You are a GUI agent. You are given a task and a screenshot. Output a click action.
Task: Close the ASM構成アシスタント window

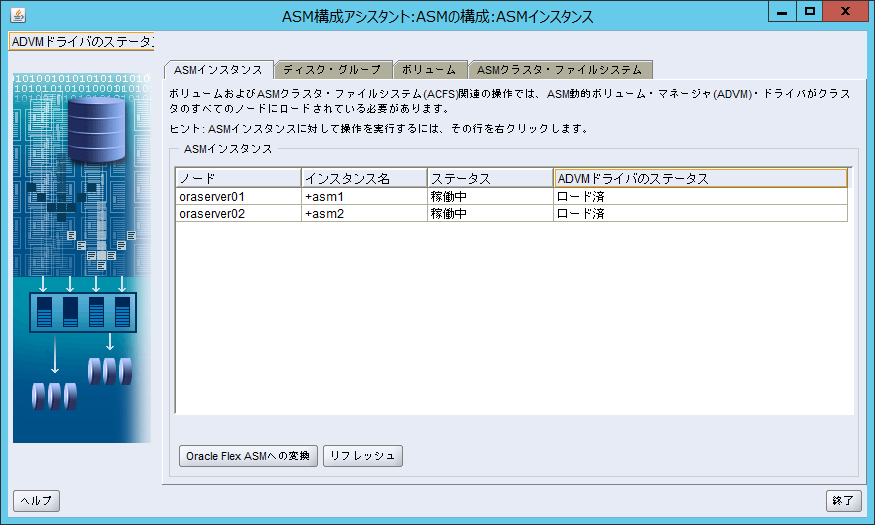pyautogui.click(x=845, y=12)
